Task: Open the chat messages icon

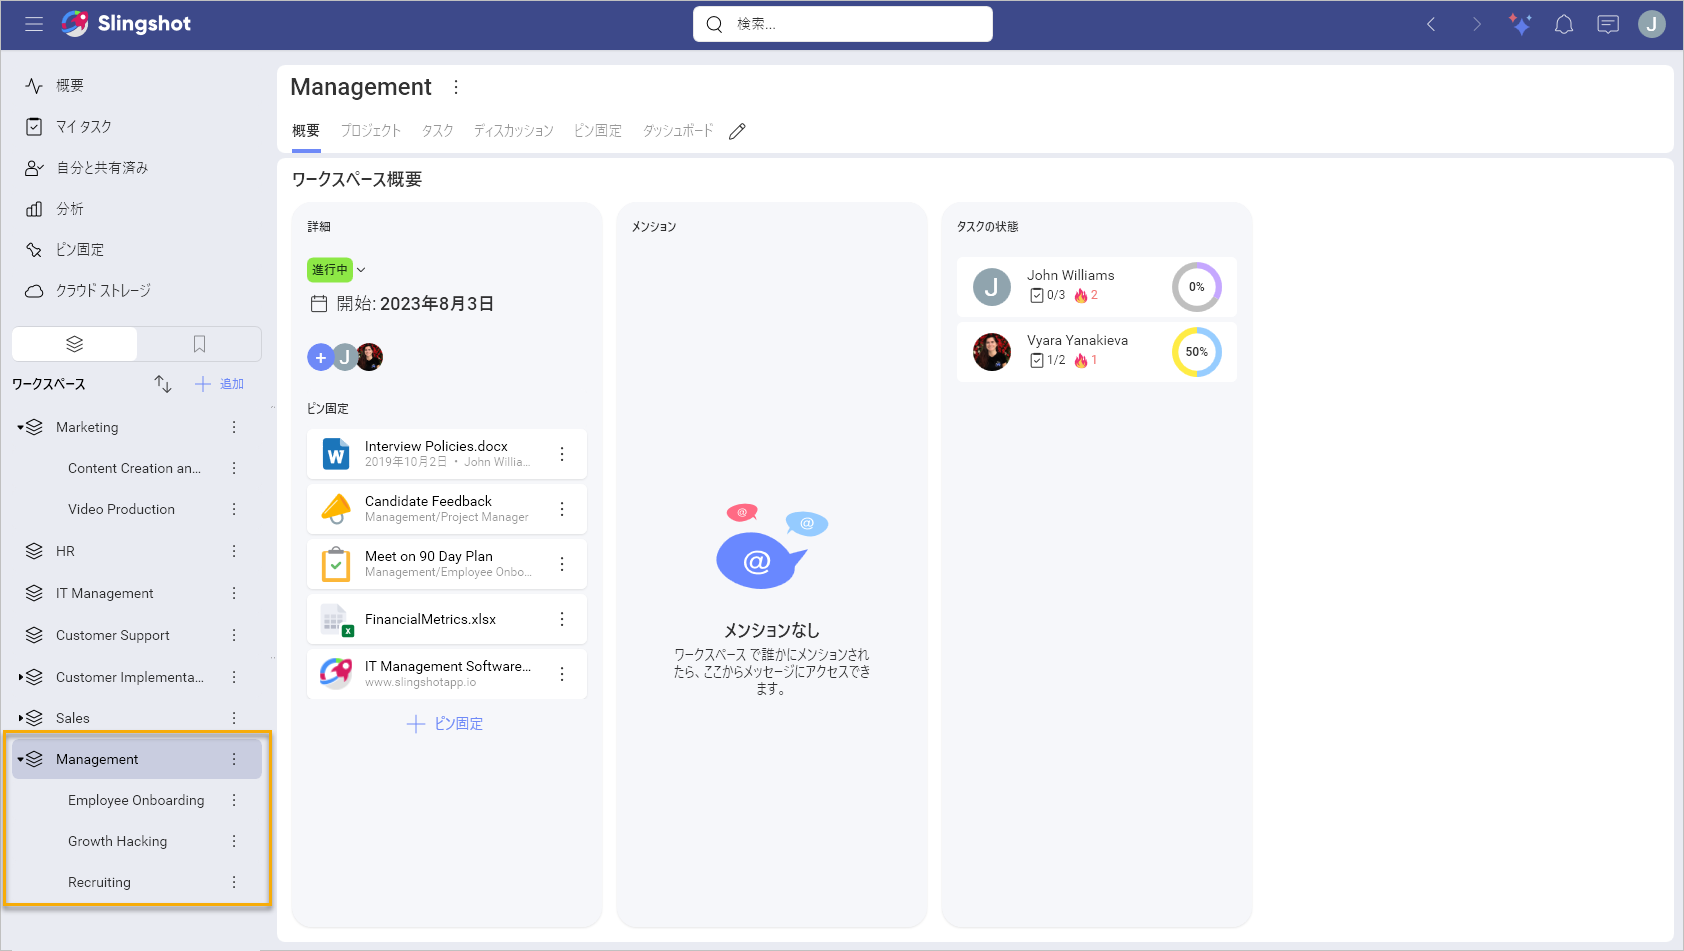Action: (x=1608, y=24)
